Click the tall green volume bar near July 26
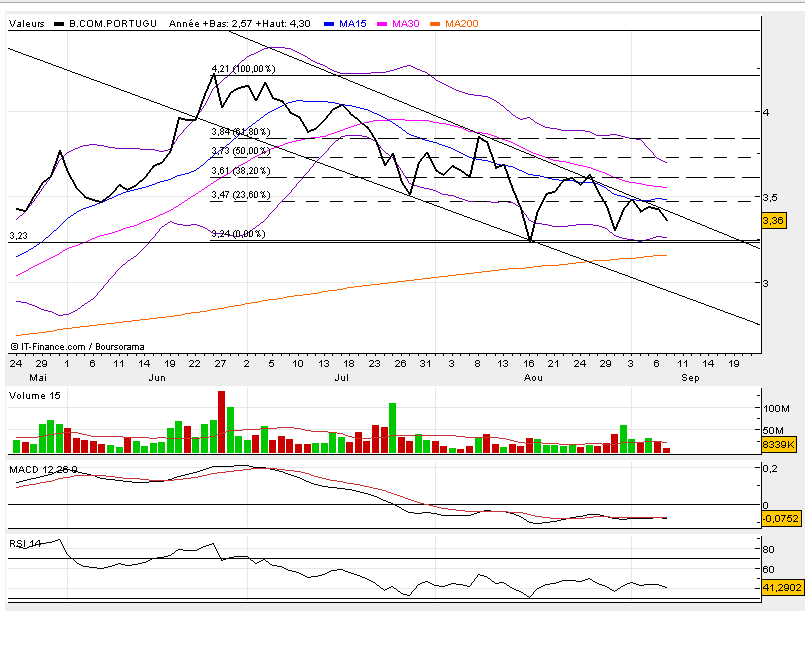 click(x=393, y=428)
